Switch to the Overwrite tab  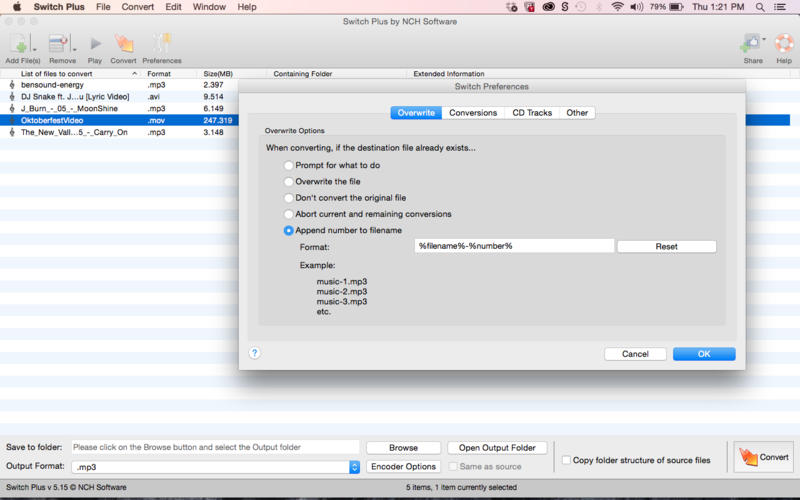[x=416, y=113]
